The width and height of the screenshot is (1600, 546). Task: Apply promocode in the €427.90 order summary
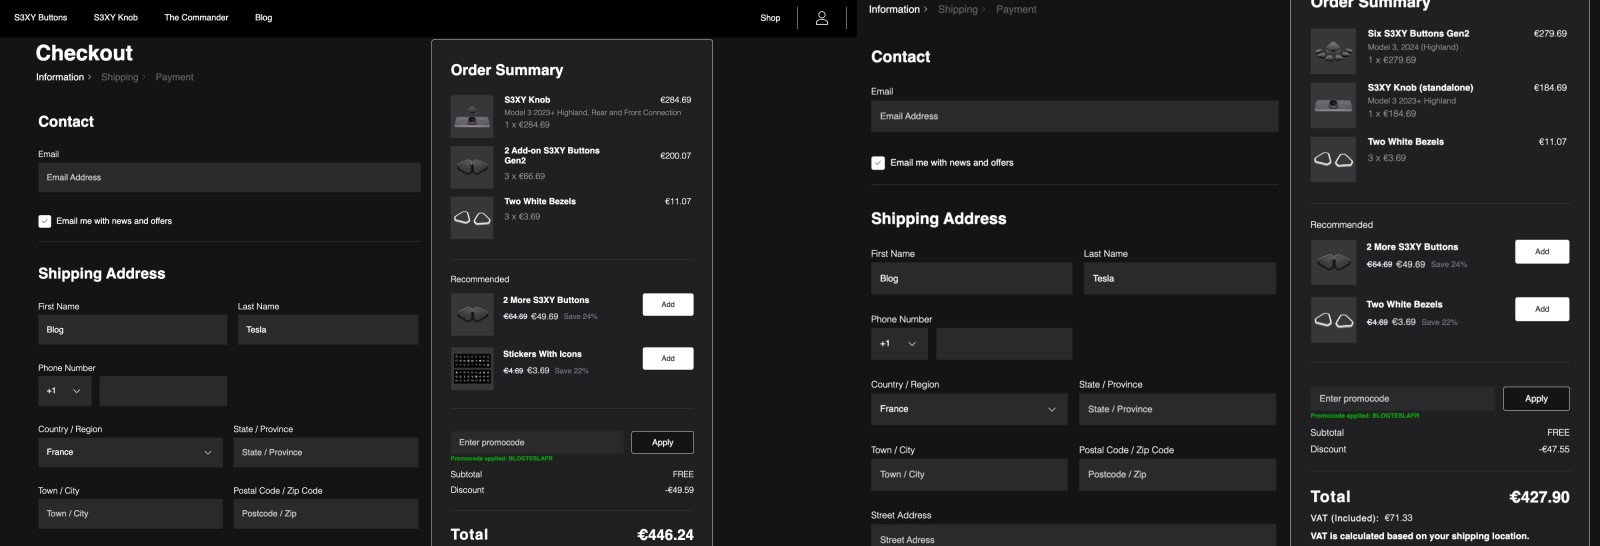coord(1536,399)
